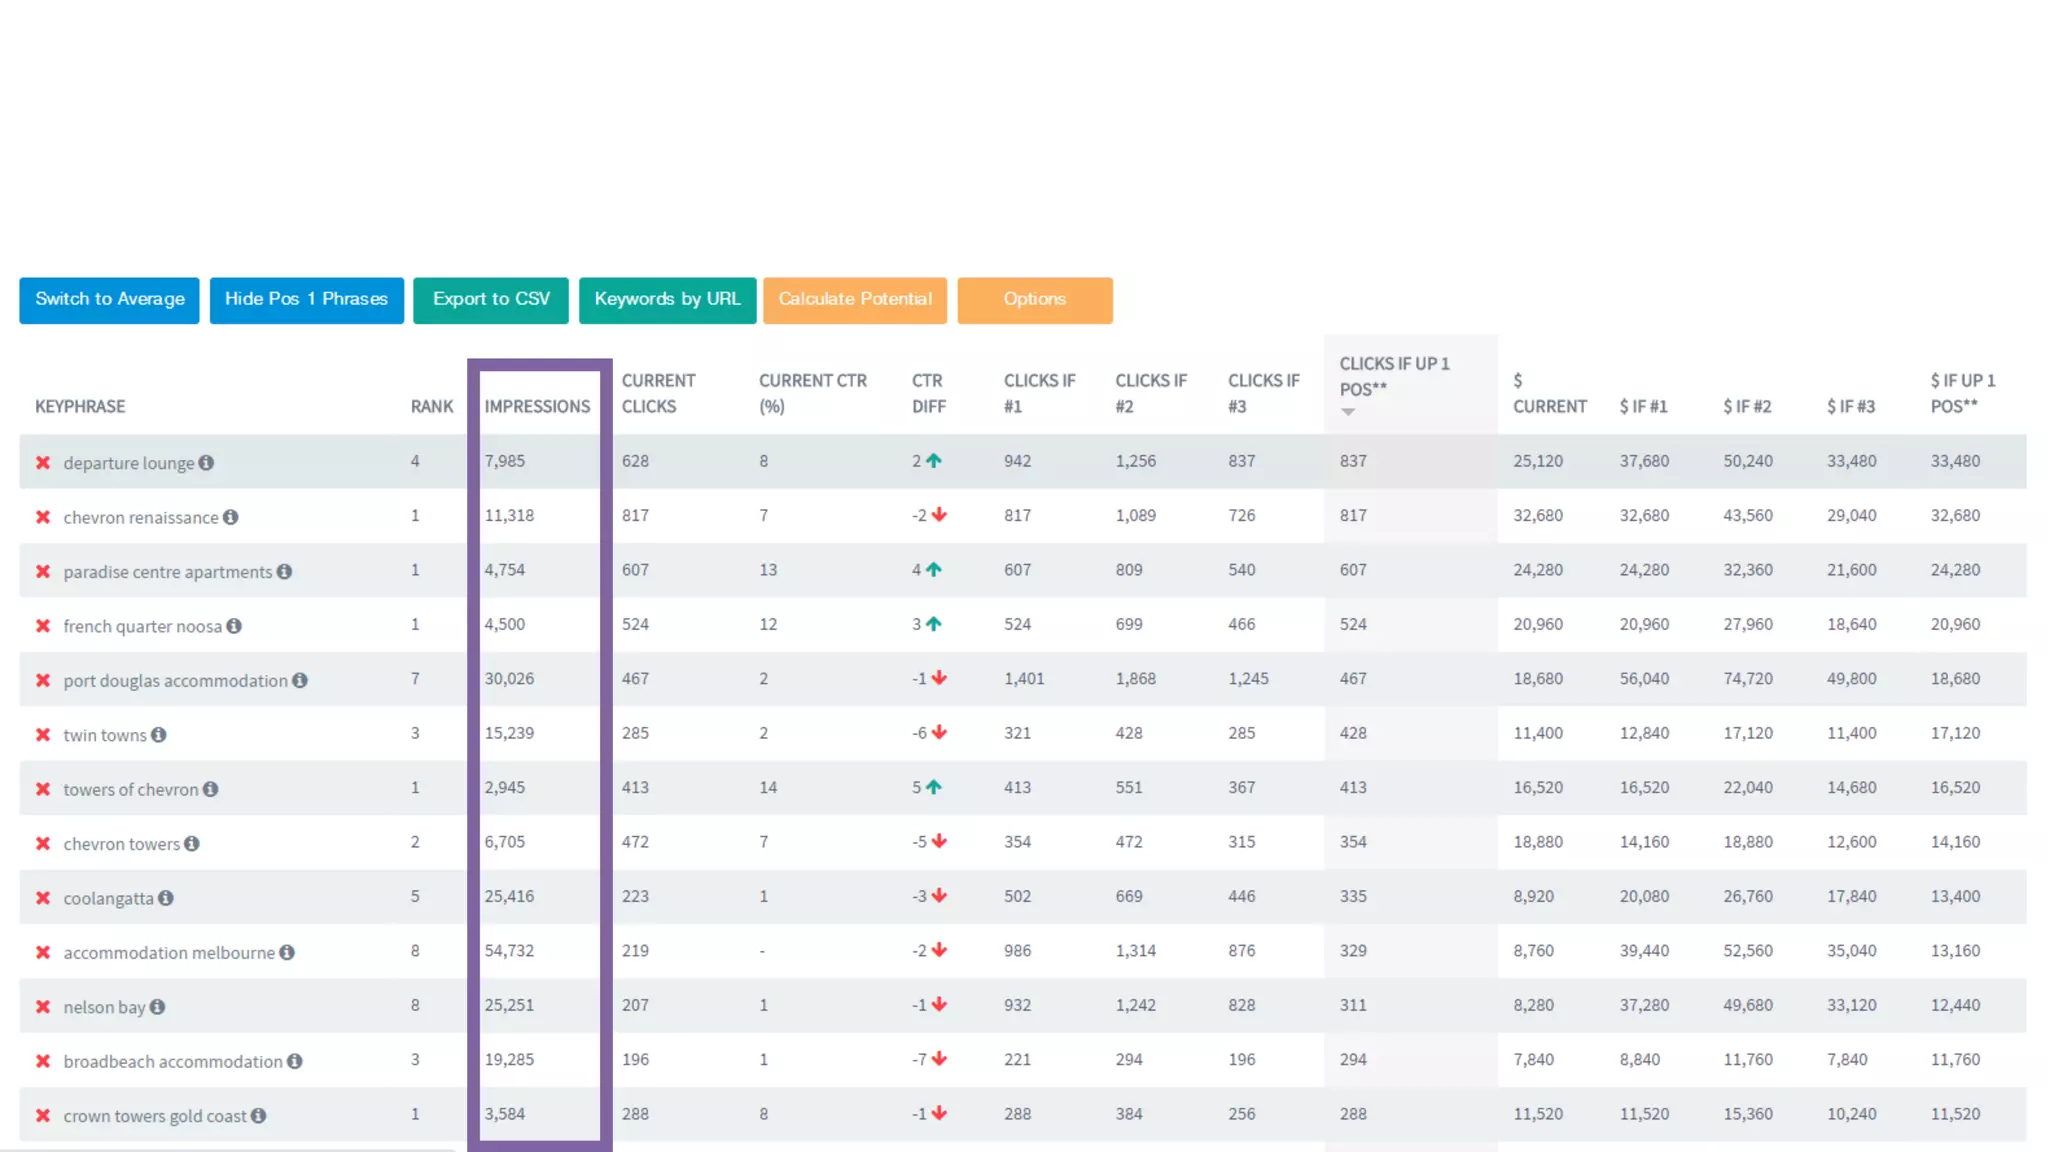Screen dimensions: 2048x1152
Task: Click info icon next to chevron towers
Action: click(192, 844)
